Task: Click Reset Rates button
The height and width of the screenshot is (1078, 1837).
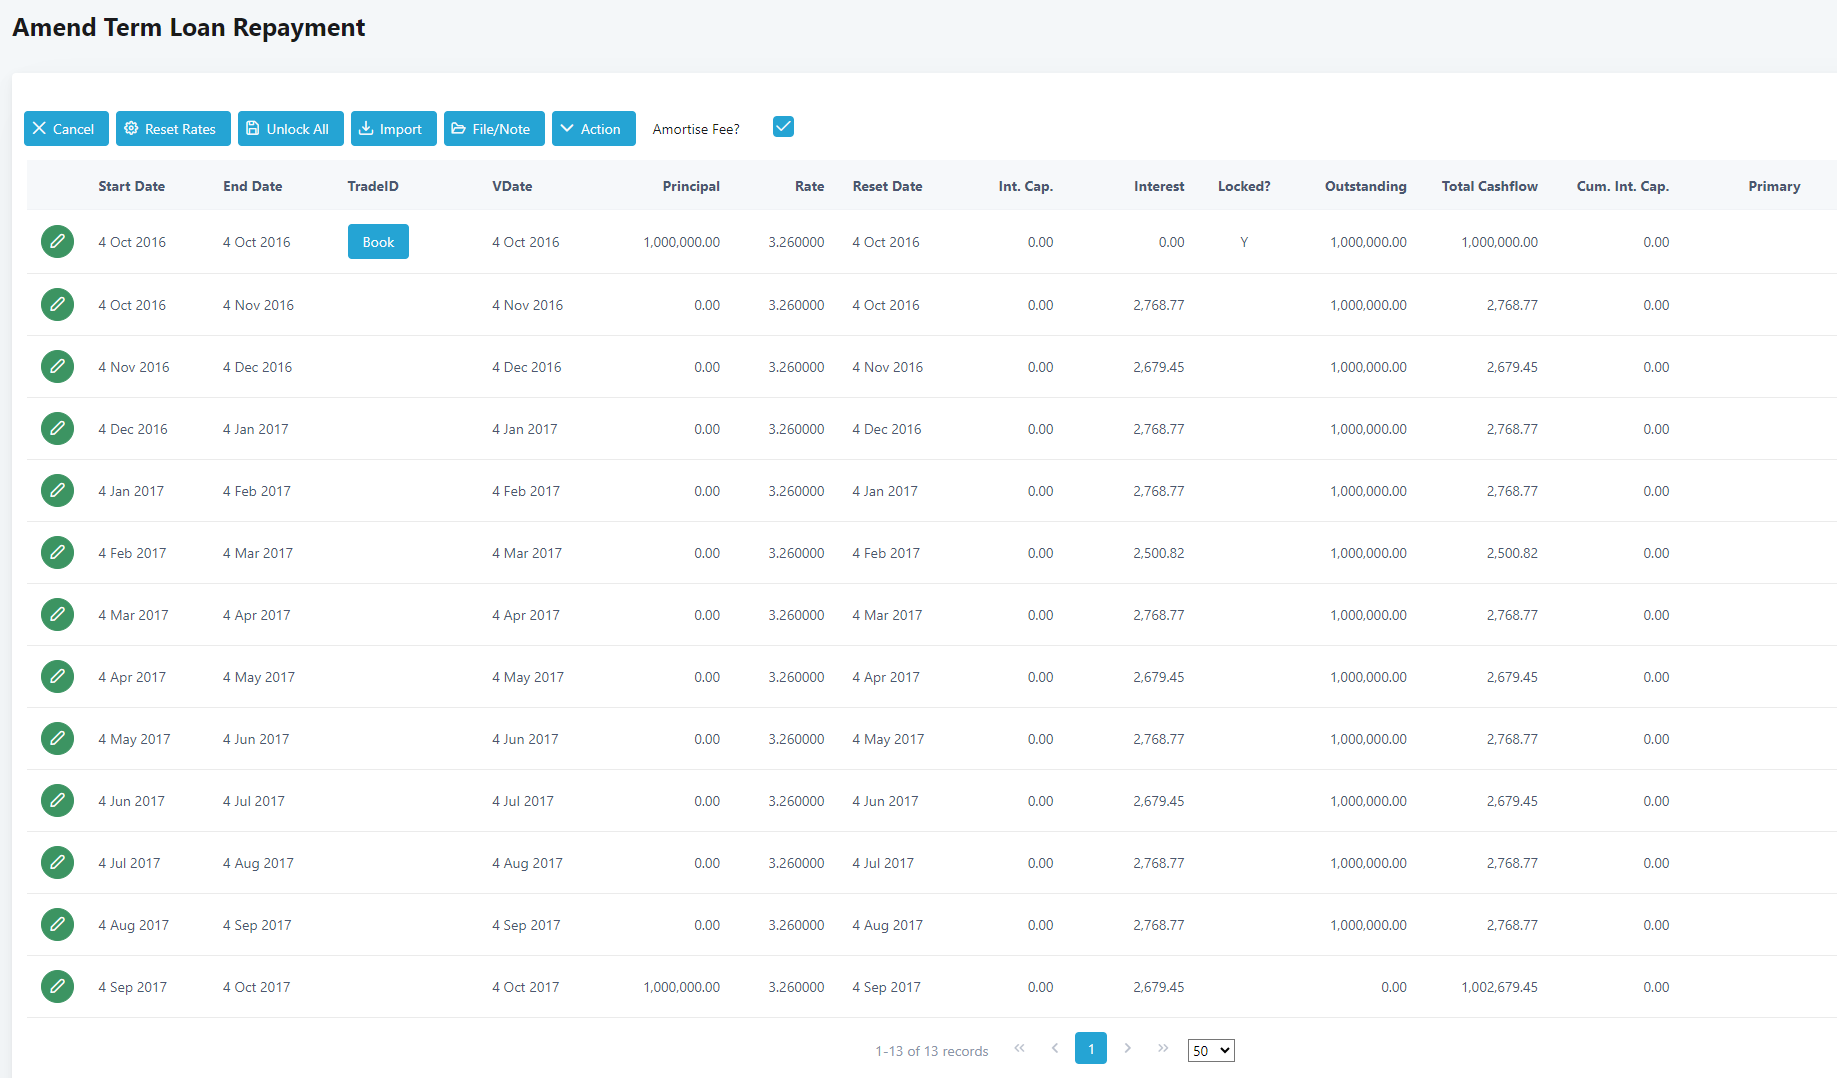Action: pos(173,129)
